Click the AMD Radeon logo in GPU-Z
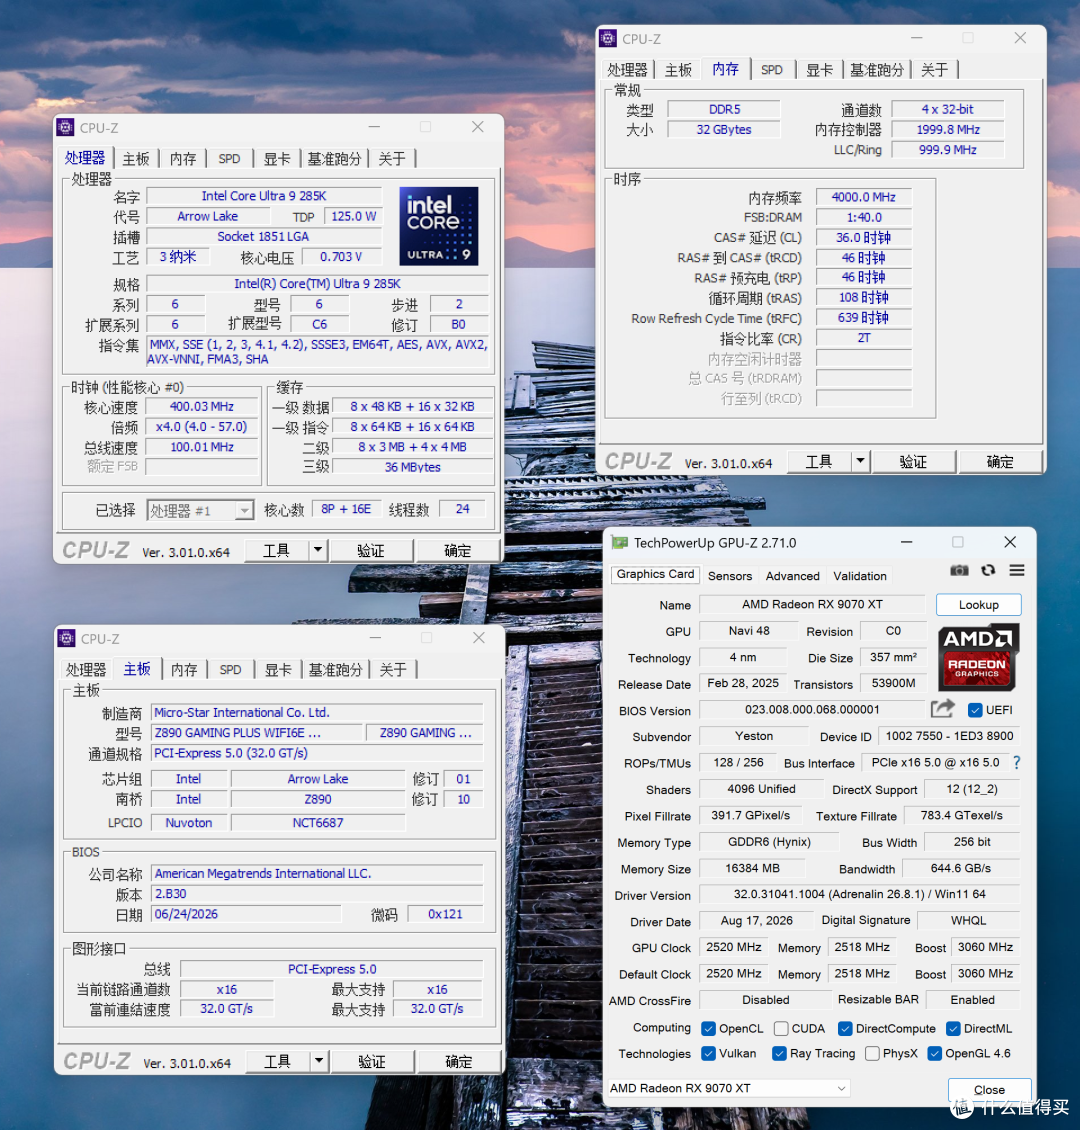This screenshot has width=1080, height=1130. click(978, 657)
